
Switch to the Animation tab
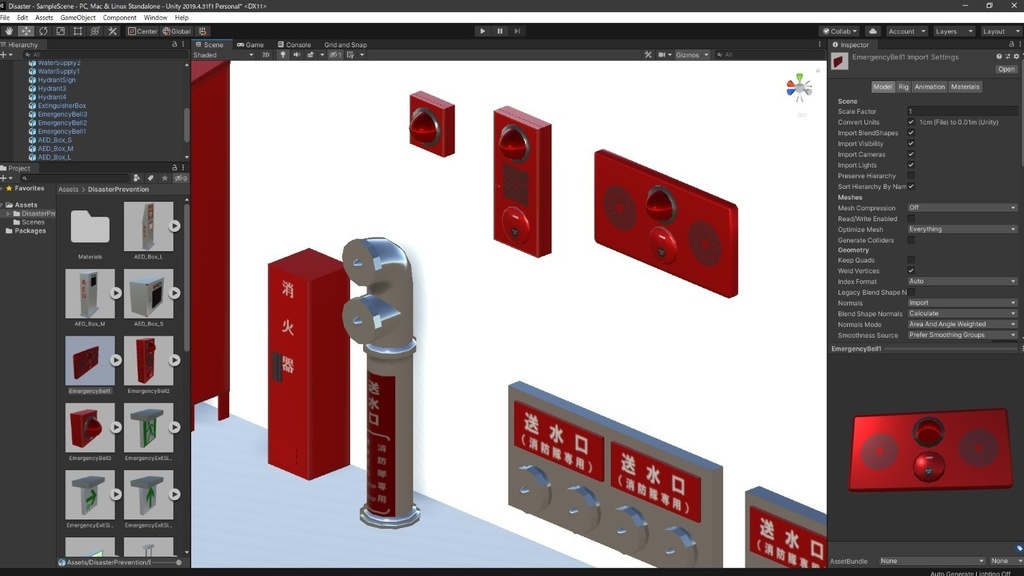point(929,87)
